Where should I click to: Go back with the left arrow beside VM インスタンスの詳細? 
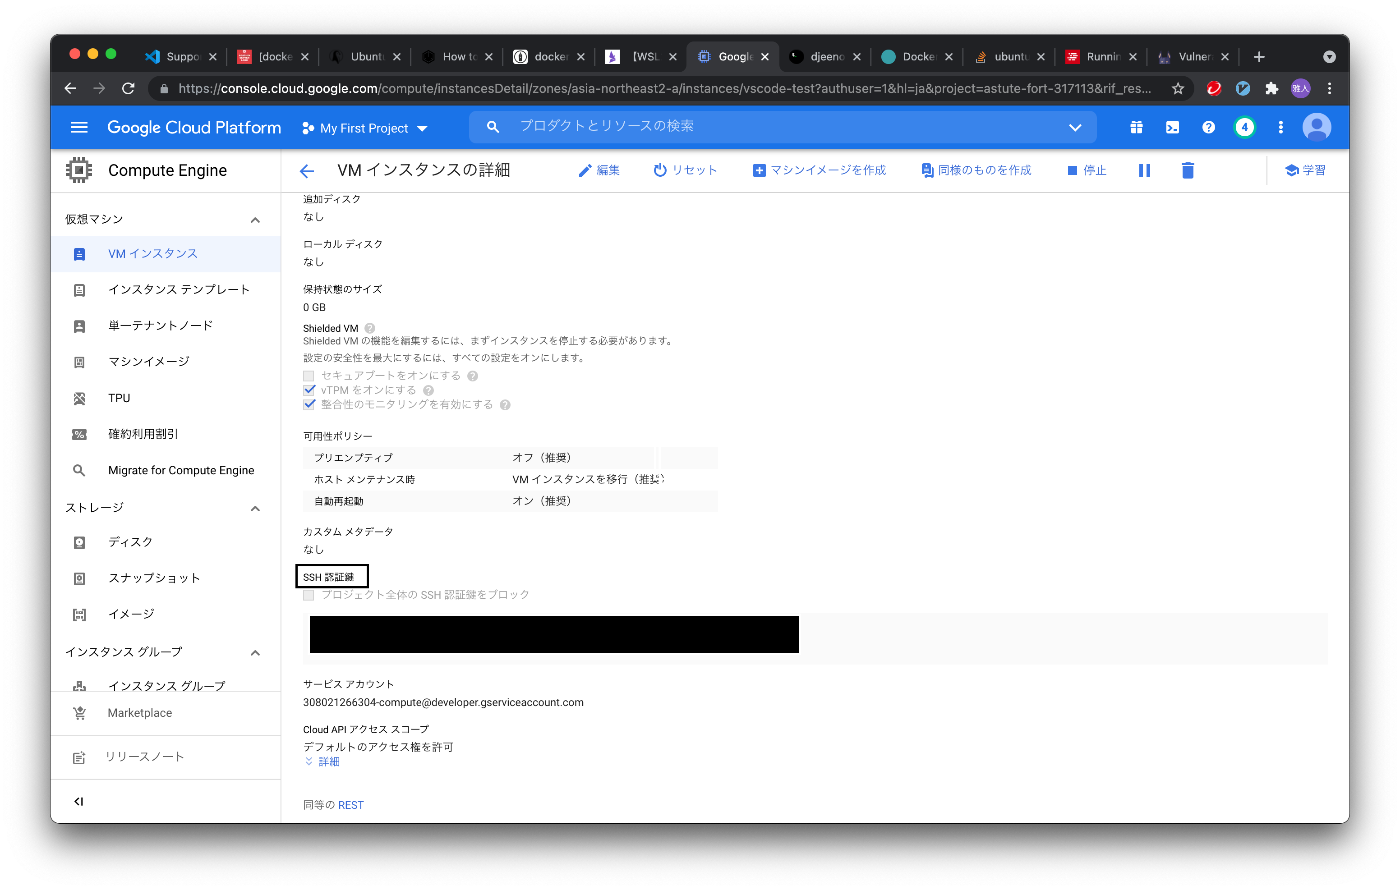(307, 171)
